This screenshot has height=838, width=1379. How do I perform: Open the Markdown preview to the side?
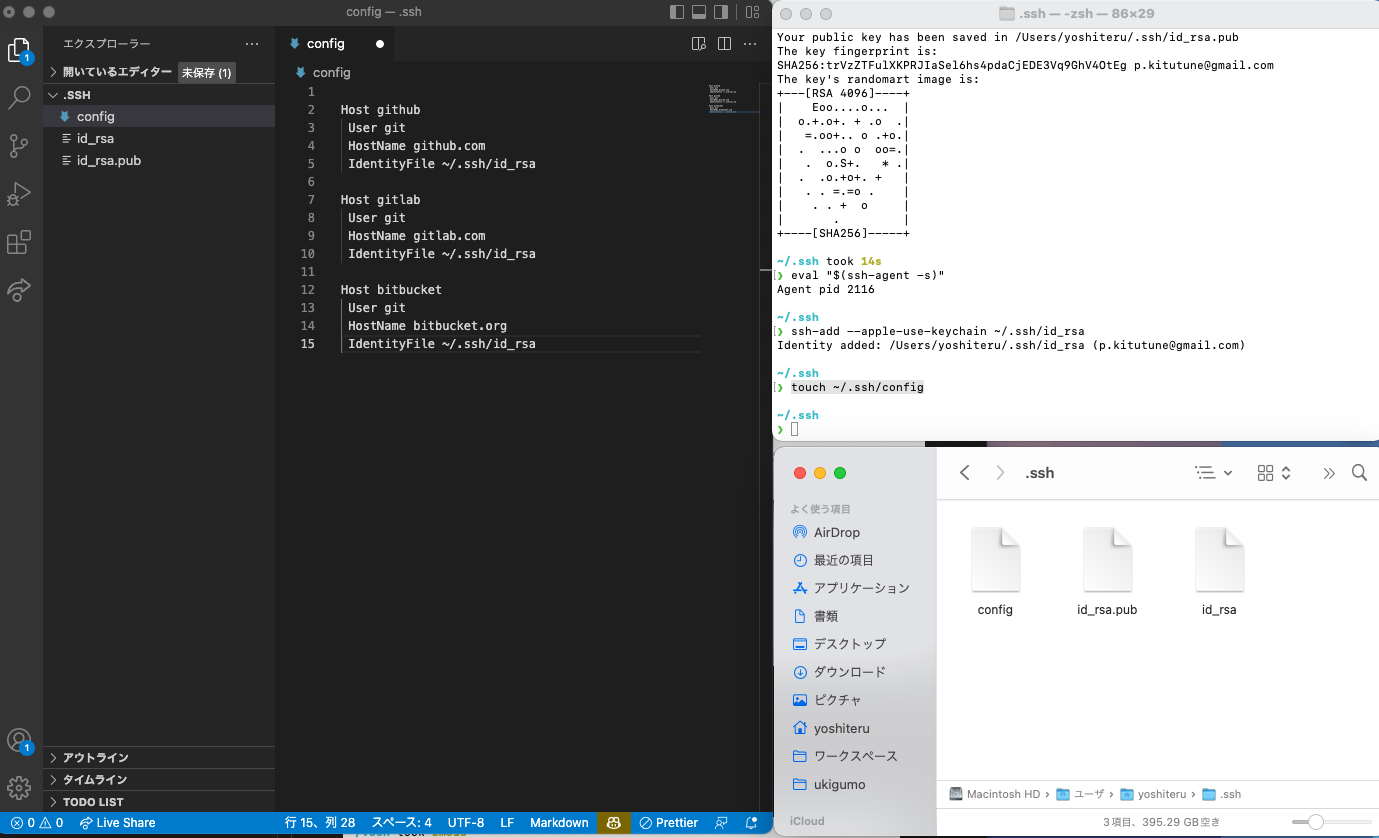click(698, 43)
